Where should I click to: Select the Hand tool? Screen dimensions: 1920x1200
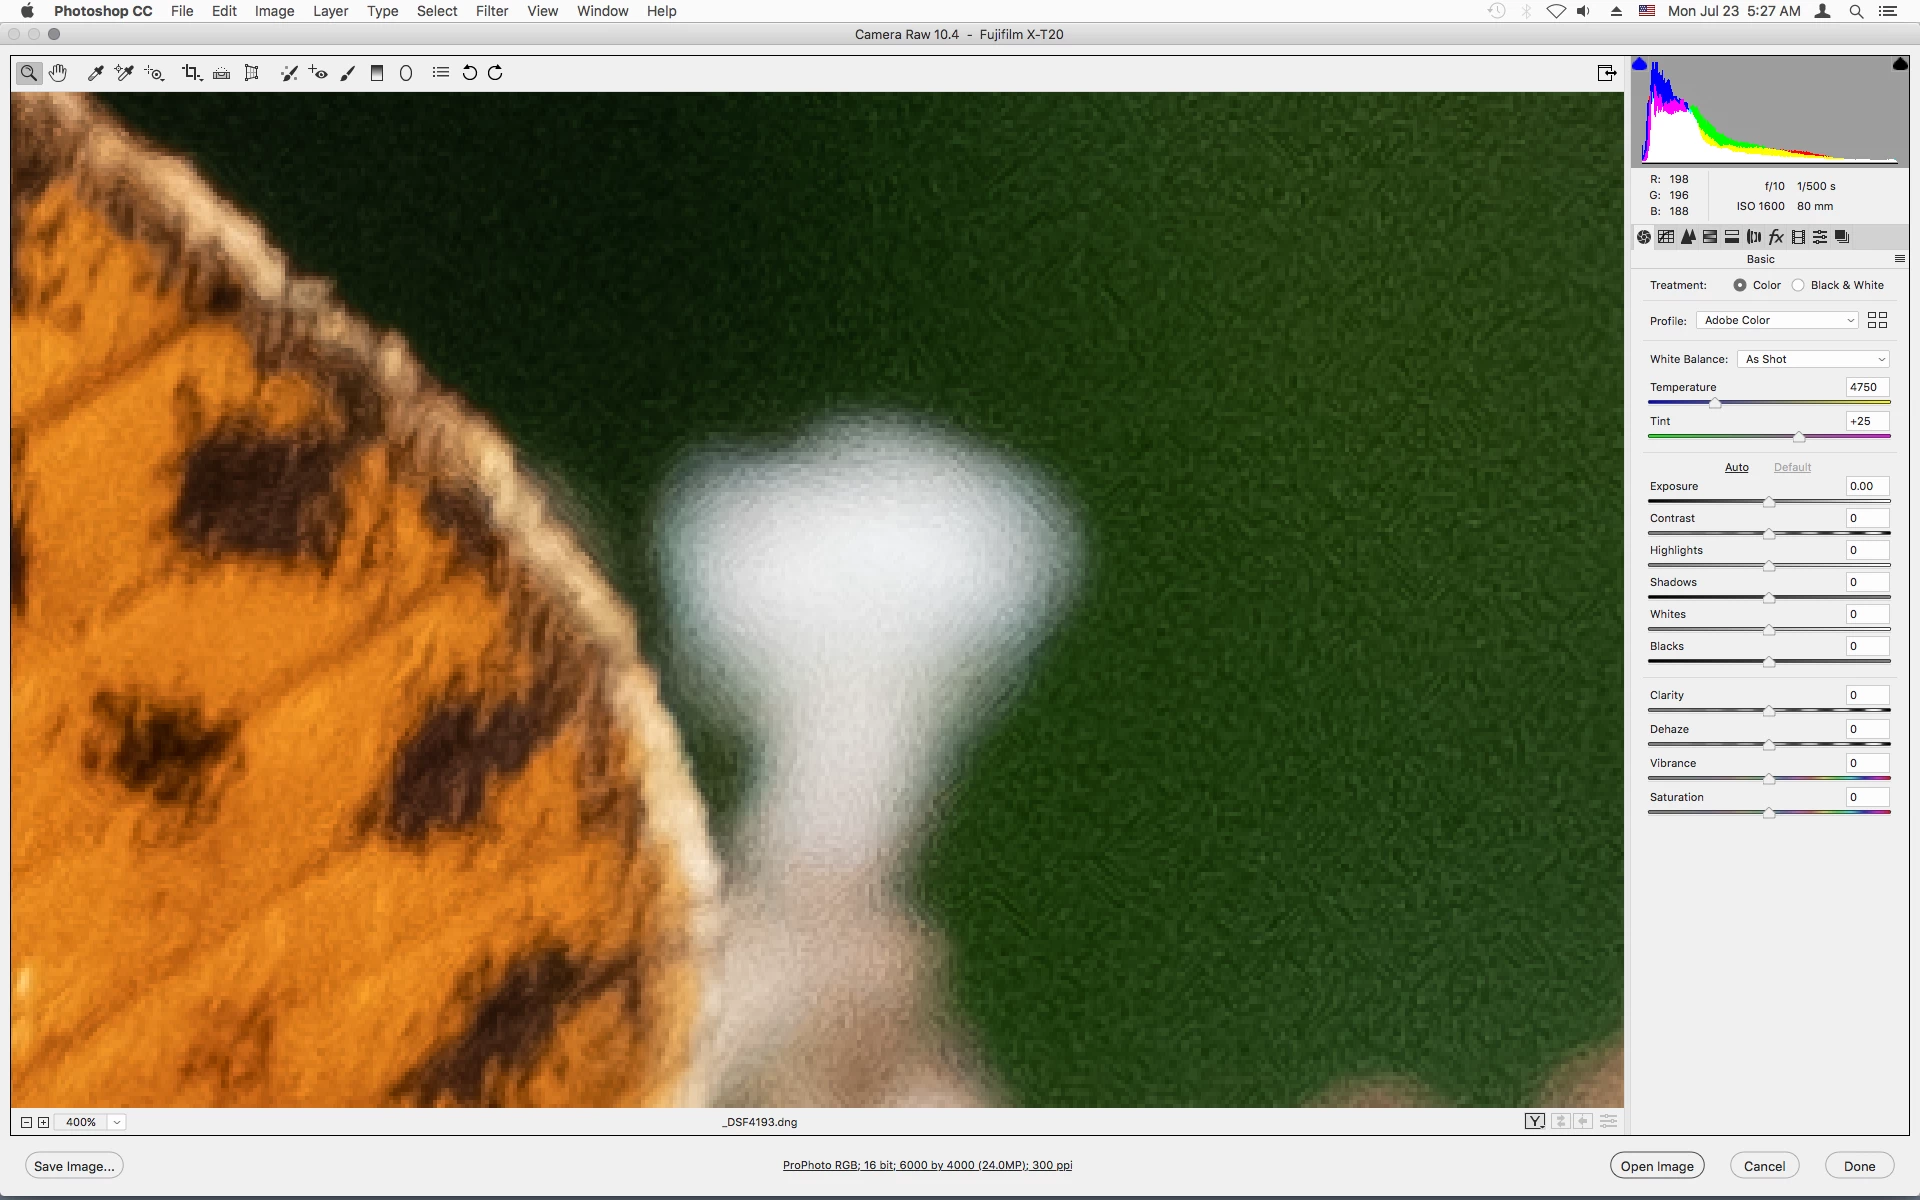tap(58, 73)
